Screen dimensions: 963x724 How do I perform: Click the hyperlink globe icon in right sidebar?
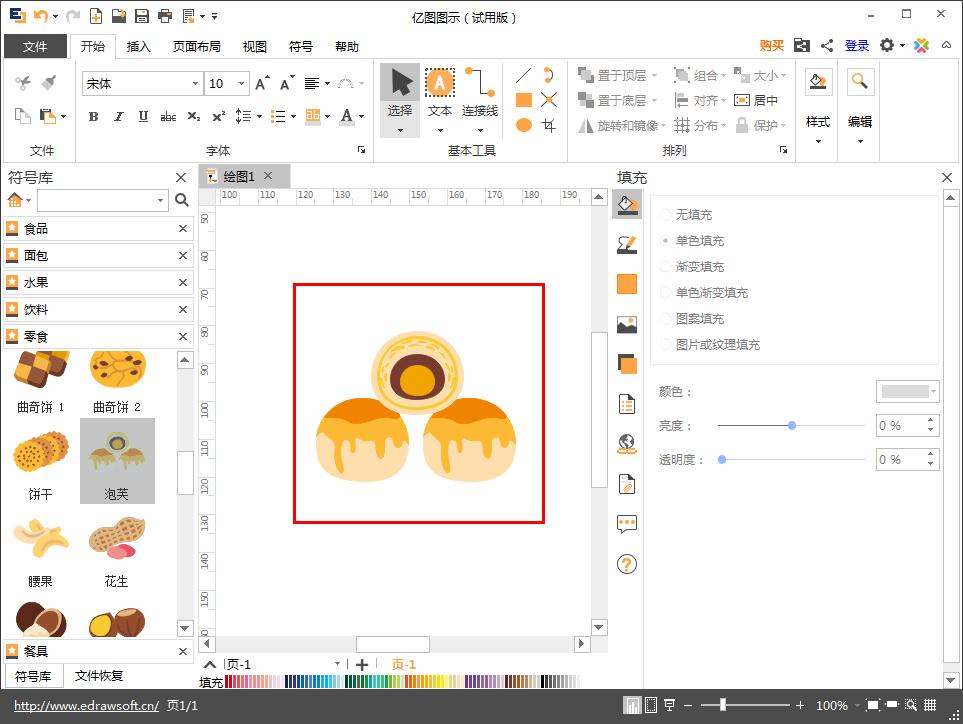(x=625, y=444)
